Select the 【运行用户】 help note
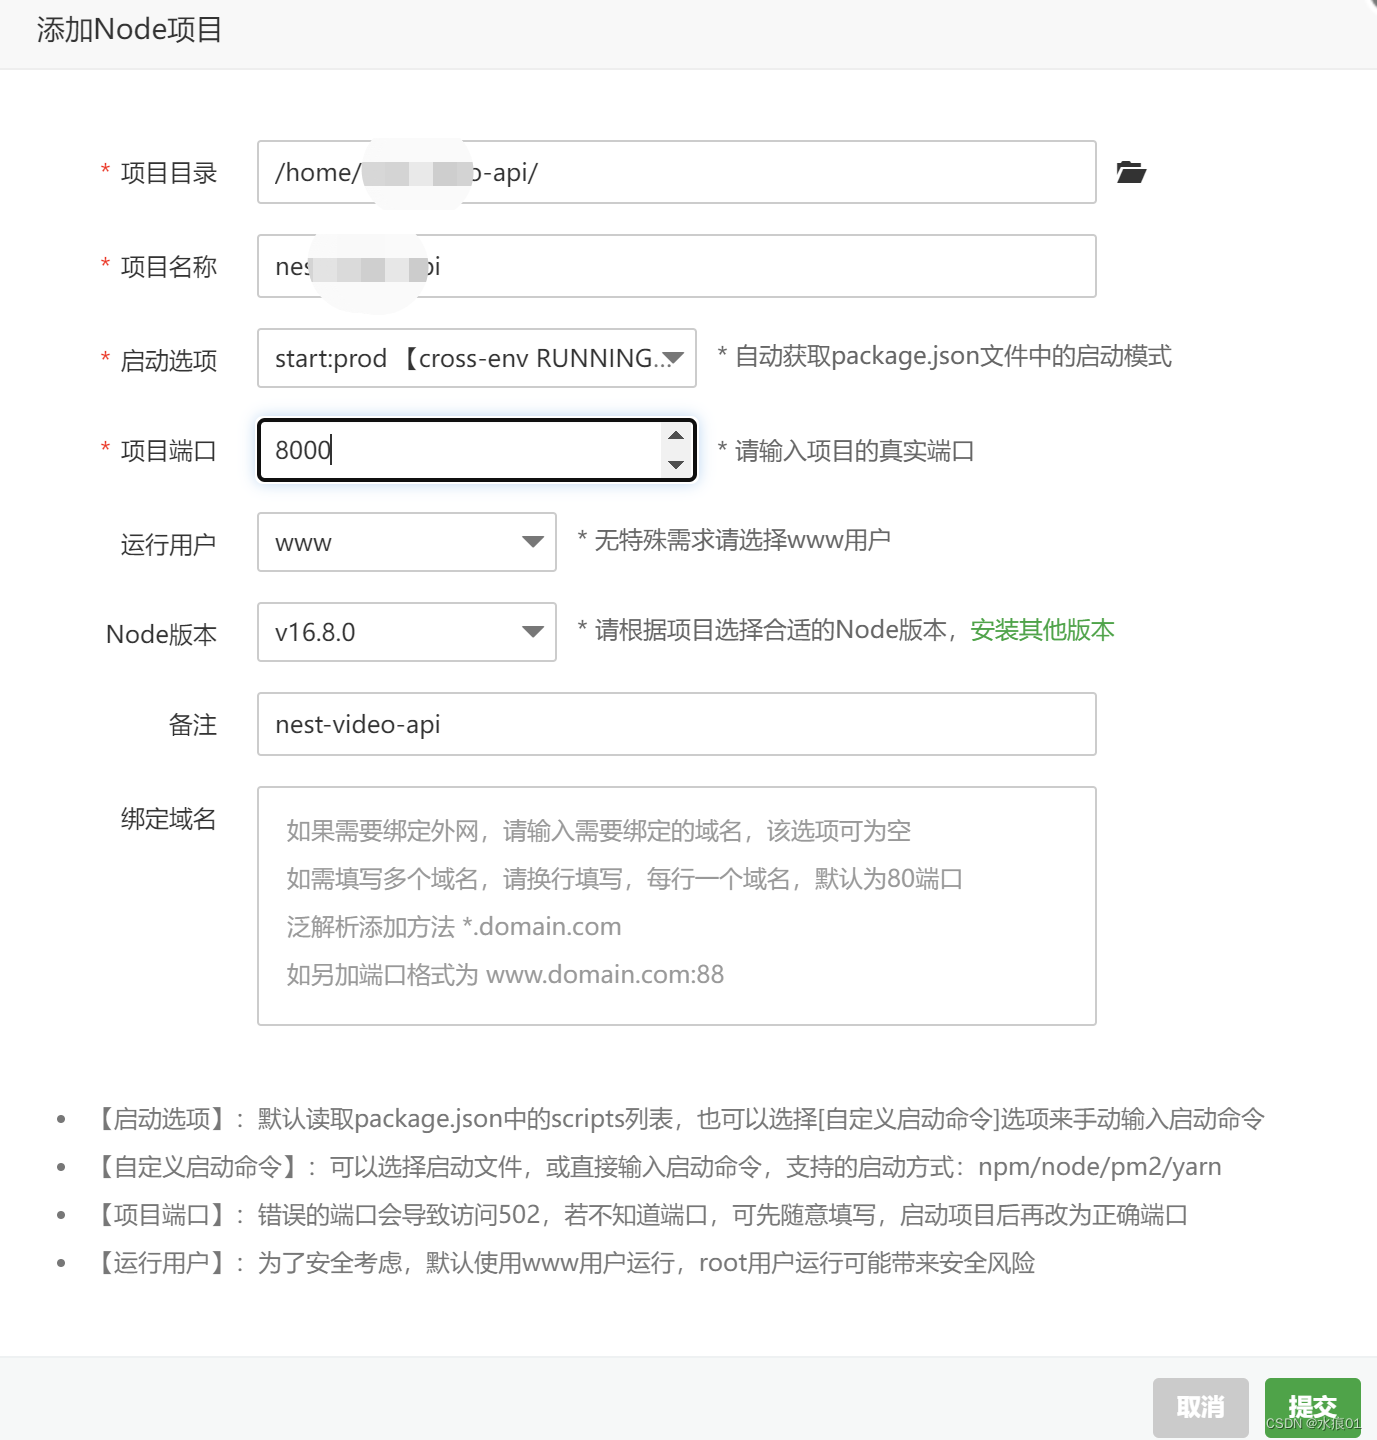The height and width of the screenshot is (1440, 1377). pyautogui.click(x=563, y=1263)
